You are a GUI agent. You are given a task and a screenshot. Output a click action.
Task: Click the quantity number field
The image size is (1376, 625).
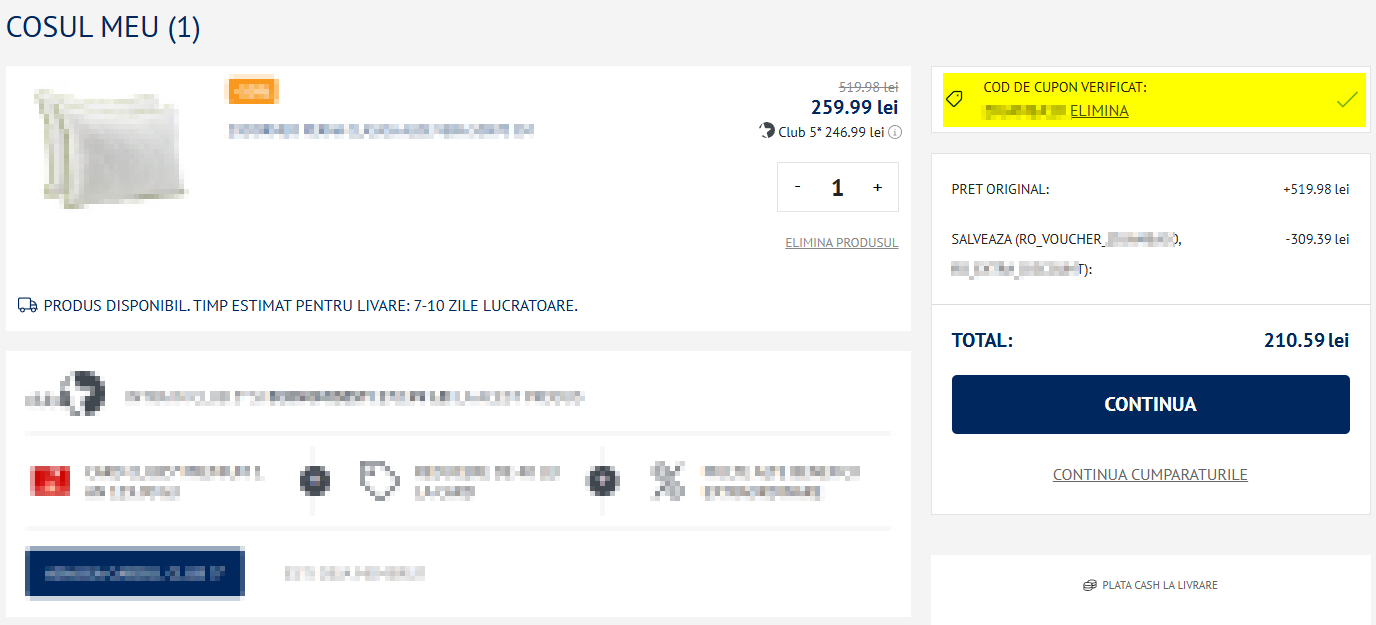pos(837,187)
